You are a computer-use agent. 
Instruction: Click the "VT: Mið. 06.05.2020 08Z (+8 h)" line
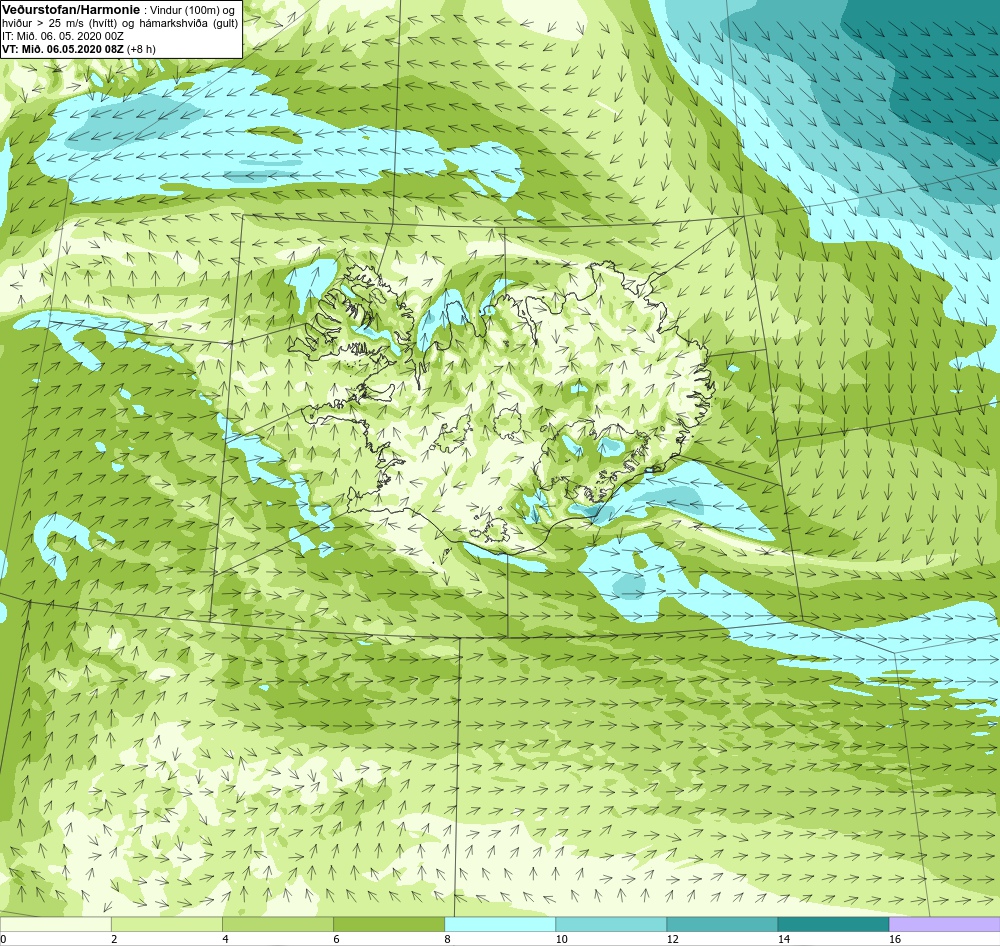78,48
